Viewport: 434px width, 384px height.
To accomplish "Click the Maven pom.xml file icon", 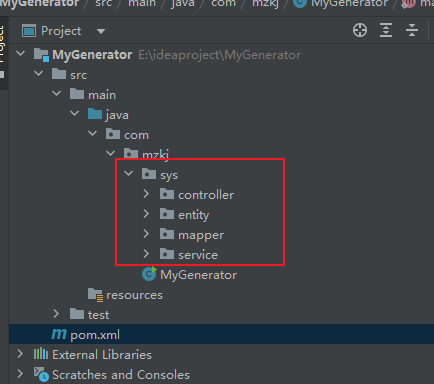I will [59, 334].
